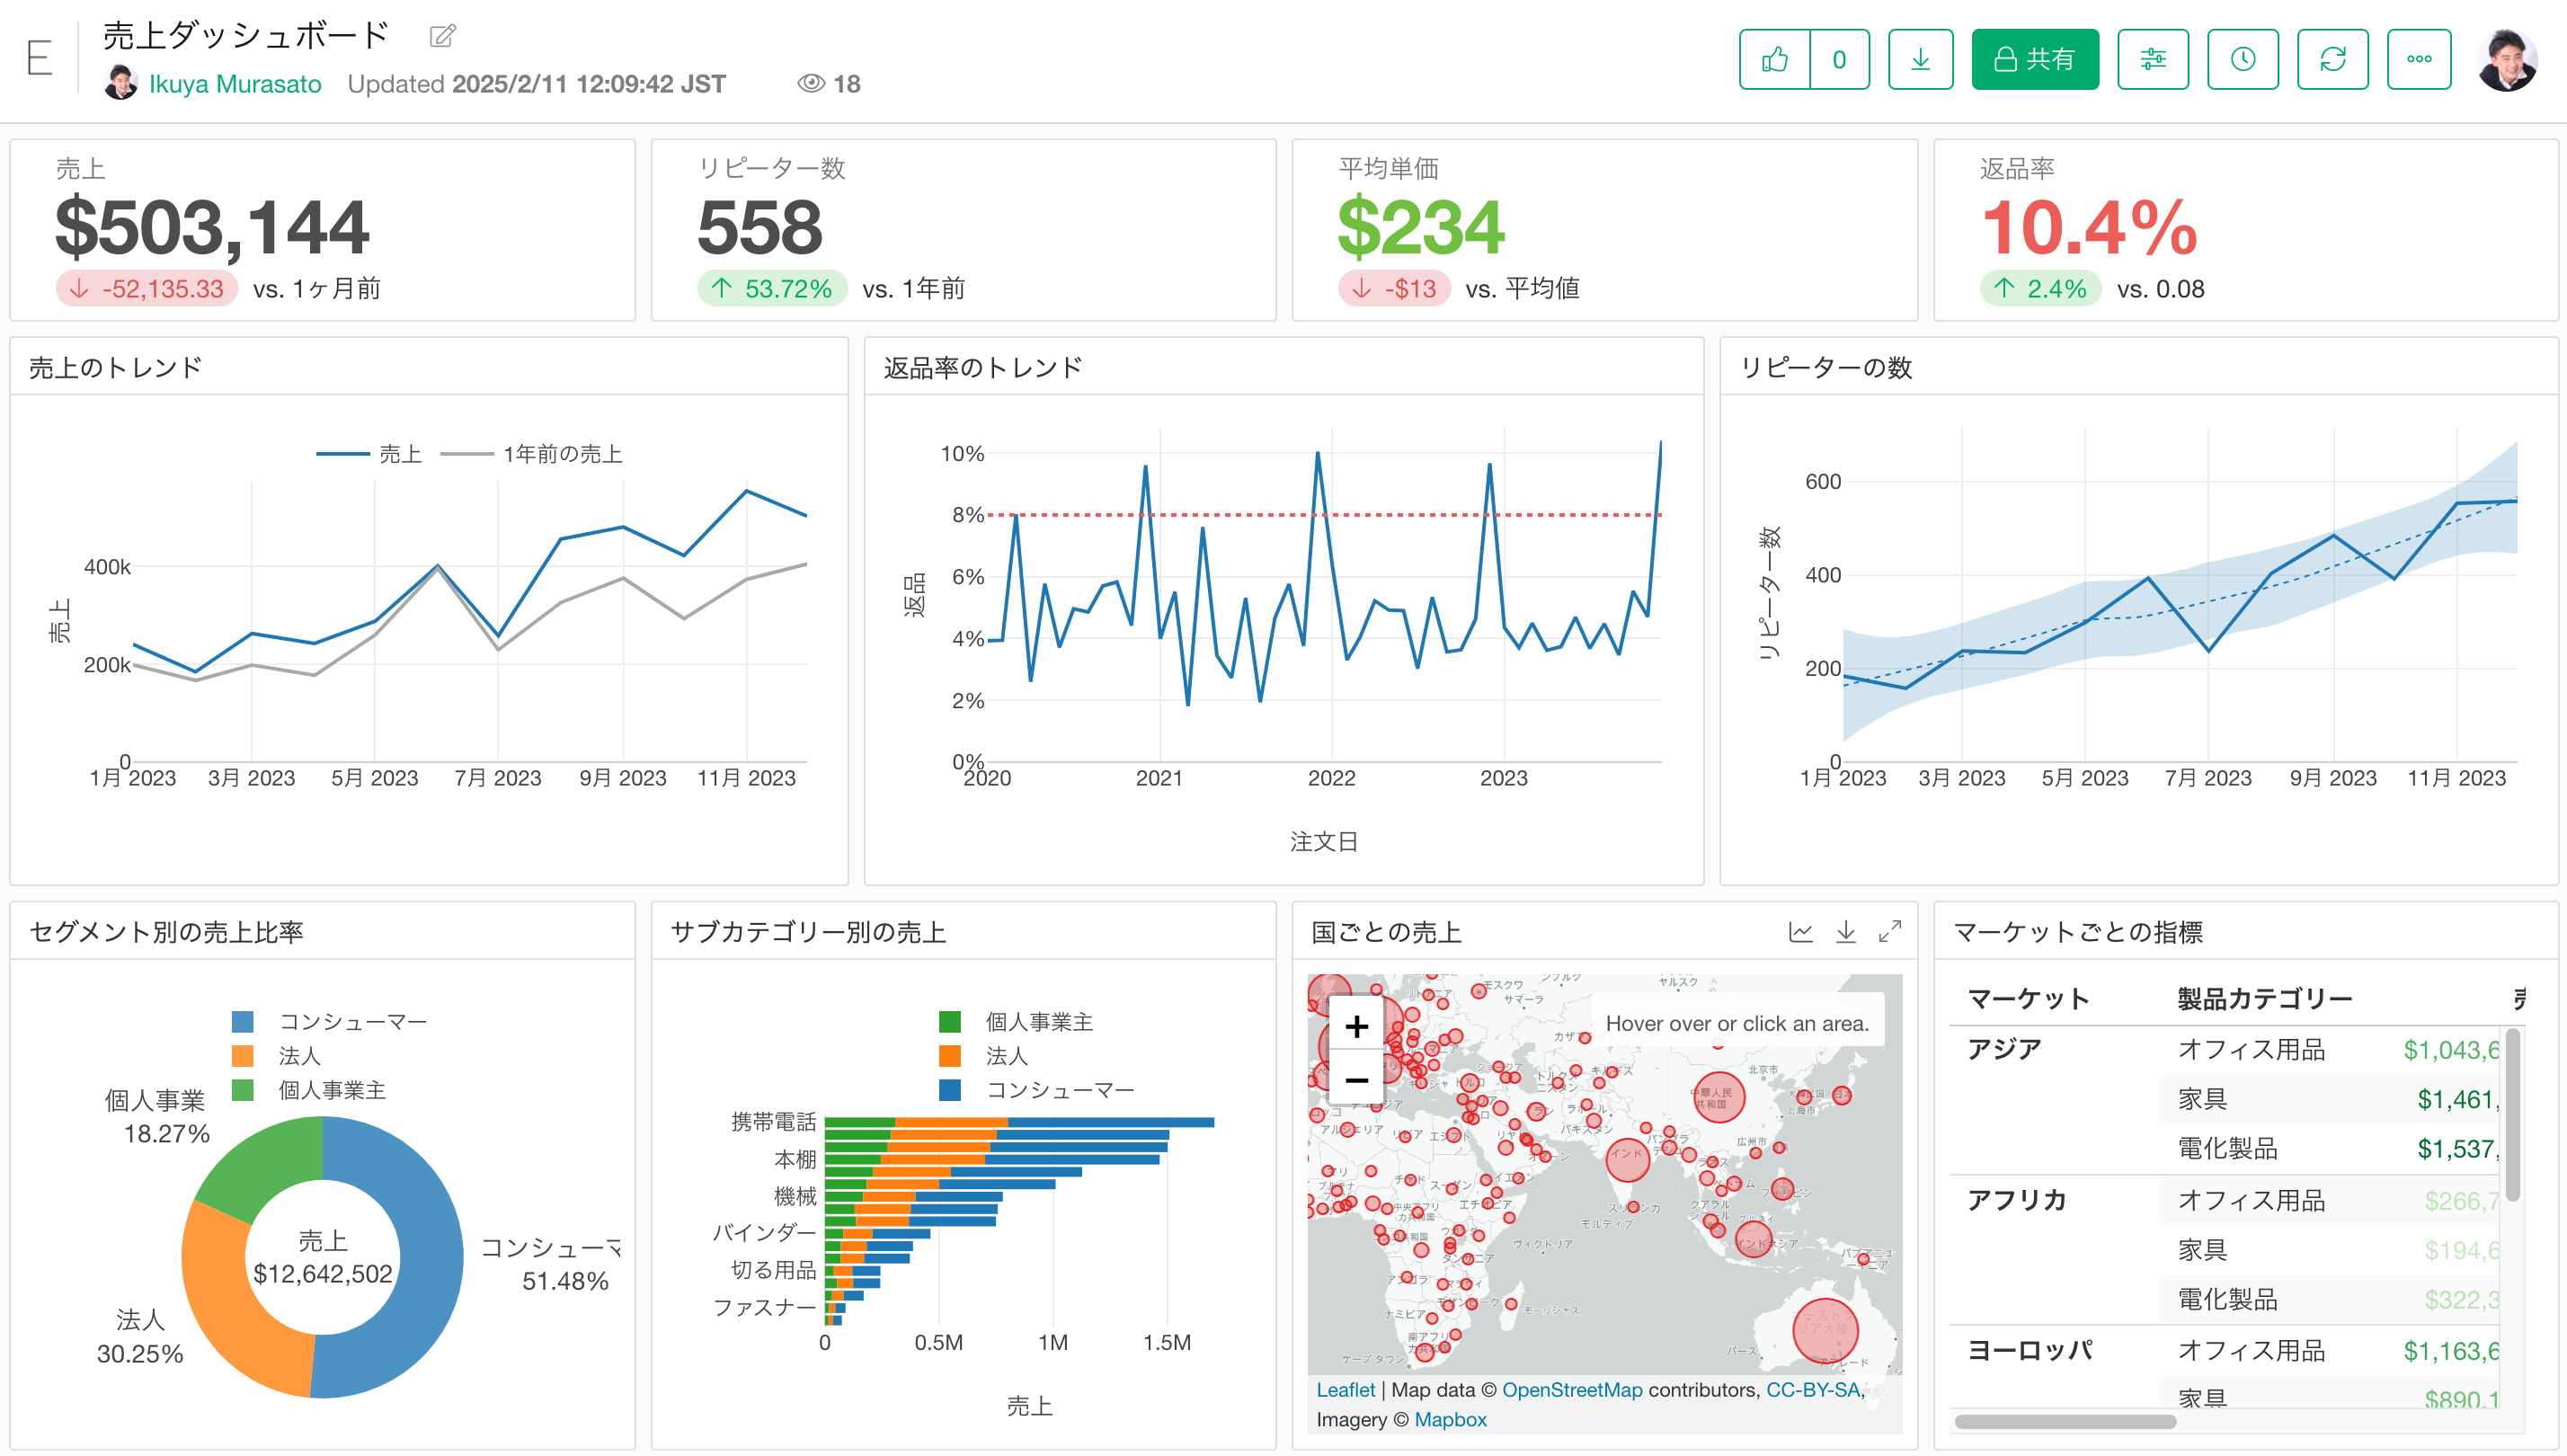Open the Mapbox imagery link
The height and width of the screenshot is (1456, 2567).
[1450, 1420]
